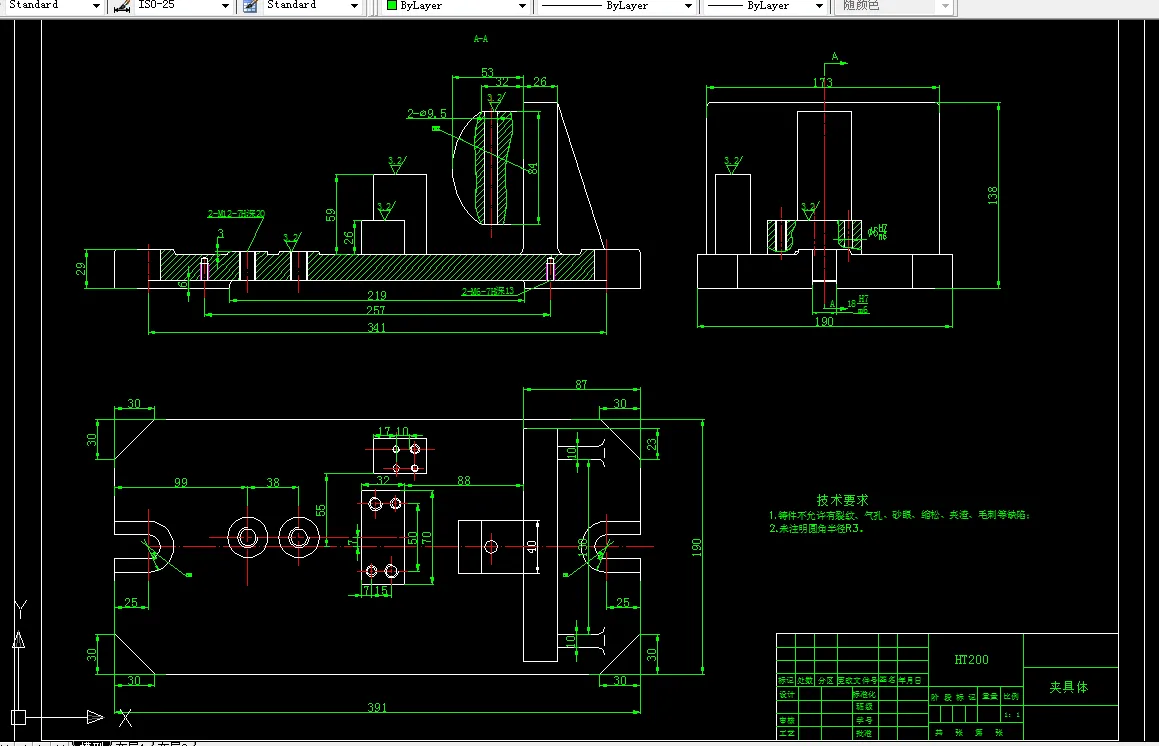Select the 341 dimension text
Image resolution: width=1159 pixels, height=746 pixels.
377,328
